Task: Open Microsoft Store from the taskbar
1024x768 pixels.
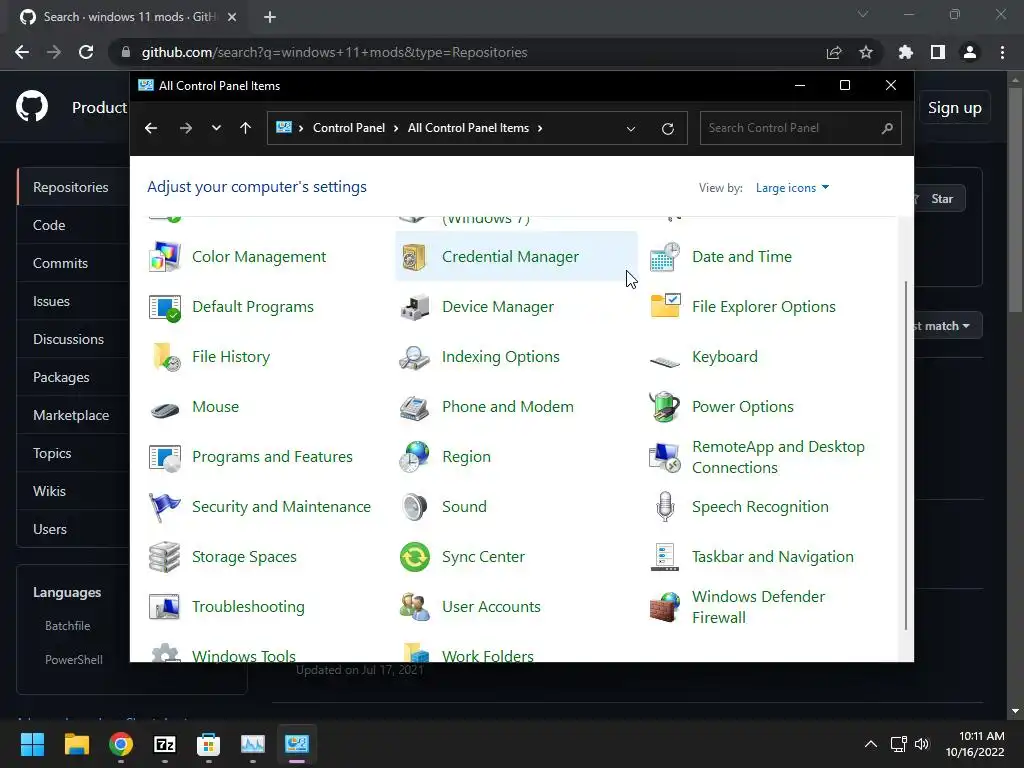Action: (208, 744)
